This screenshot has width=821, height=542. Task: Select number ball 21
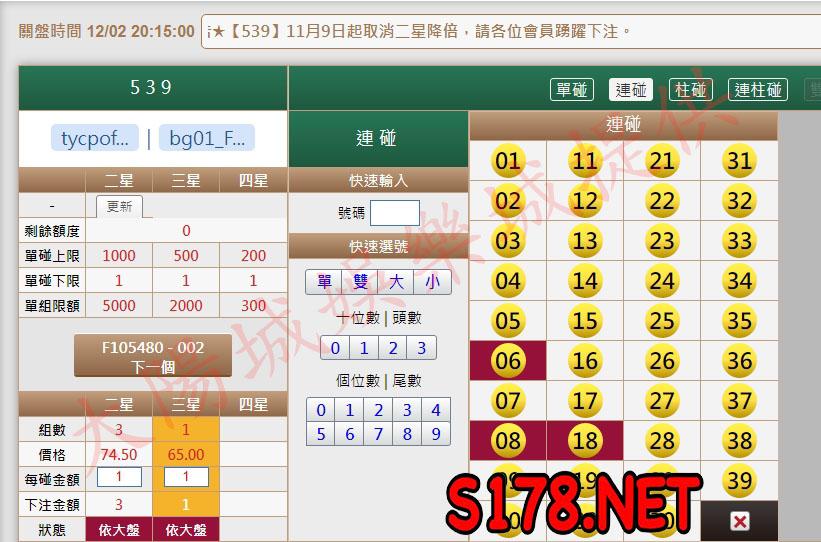pyautogui.click(x=662, y=161)
